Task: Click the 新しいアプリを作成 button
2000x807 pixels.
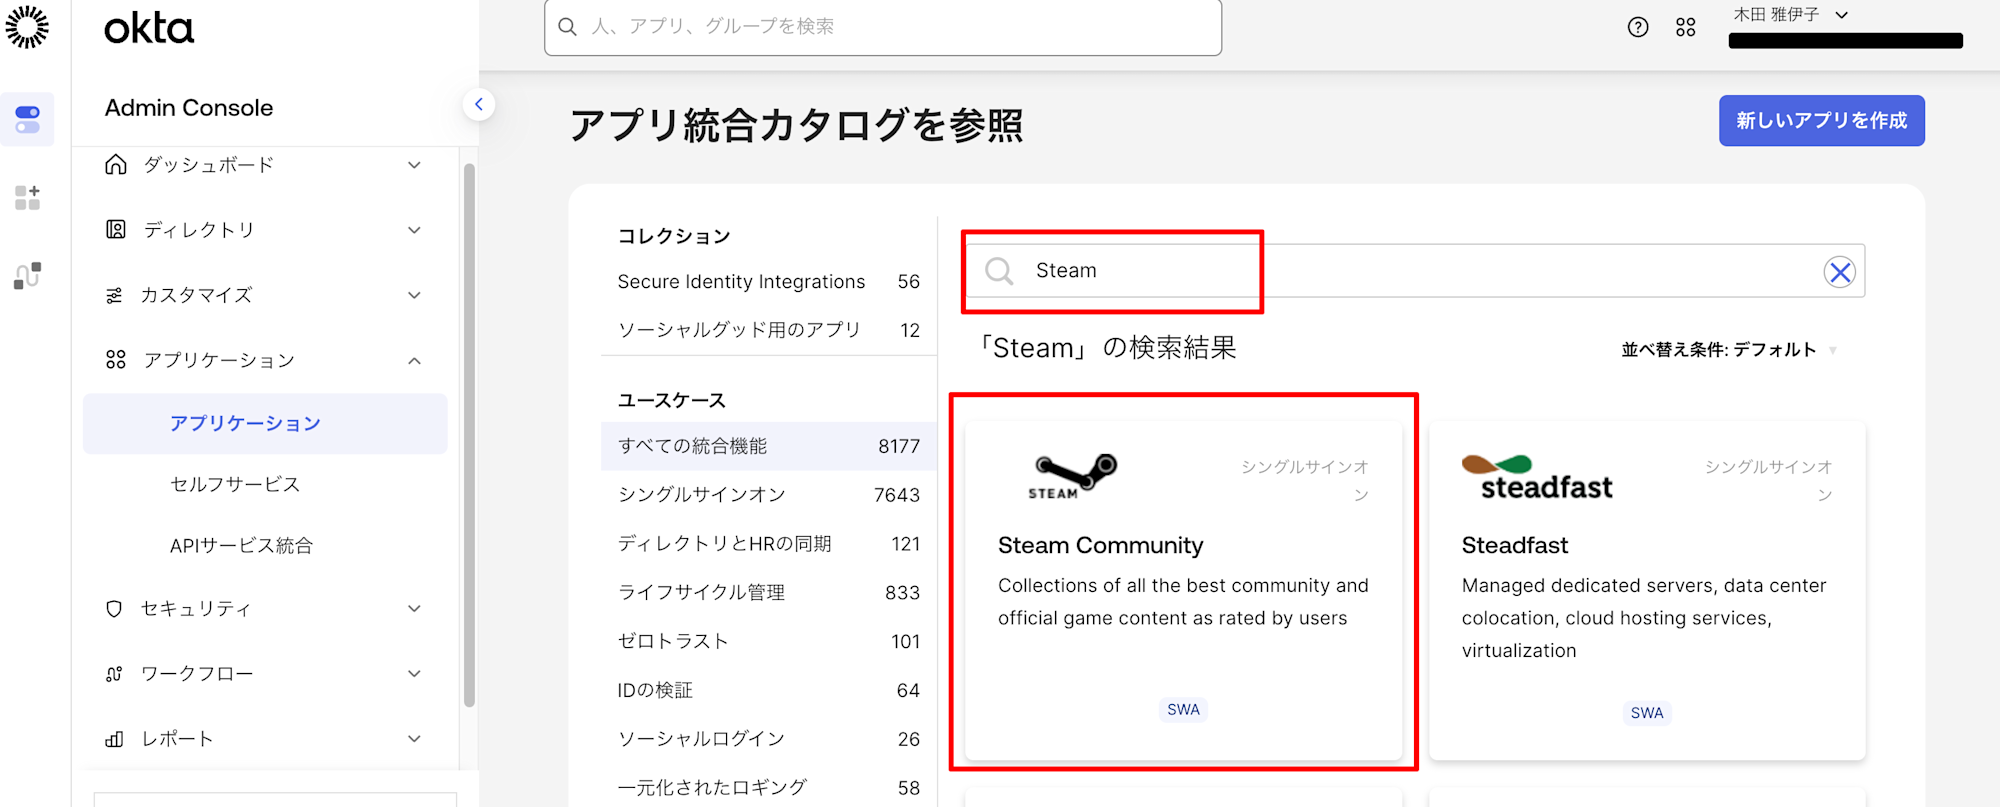Action: [1821, 121]
